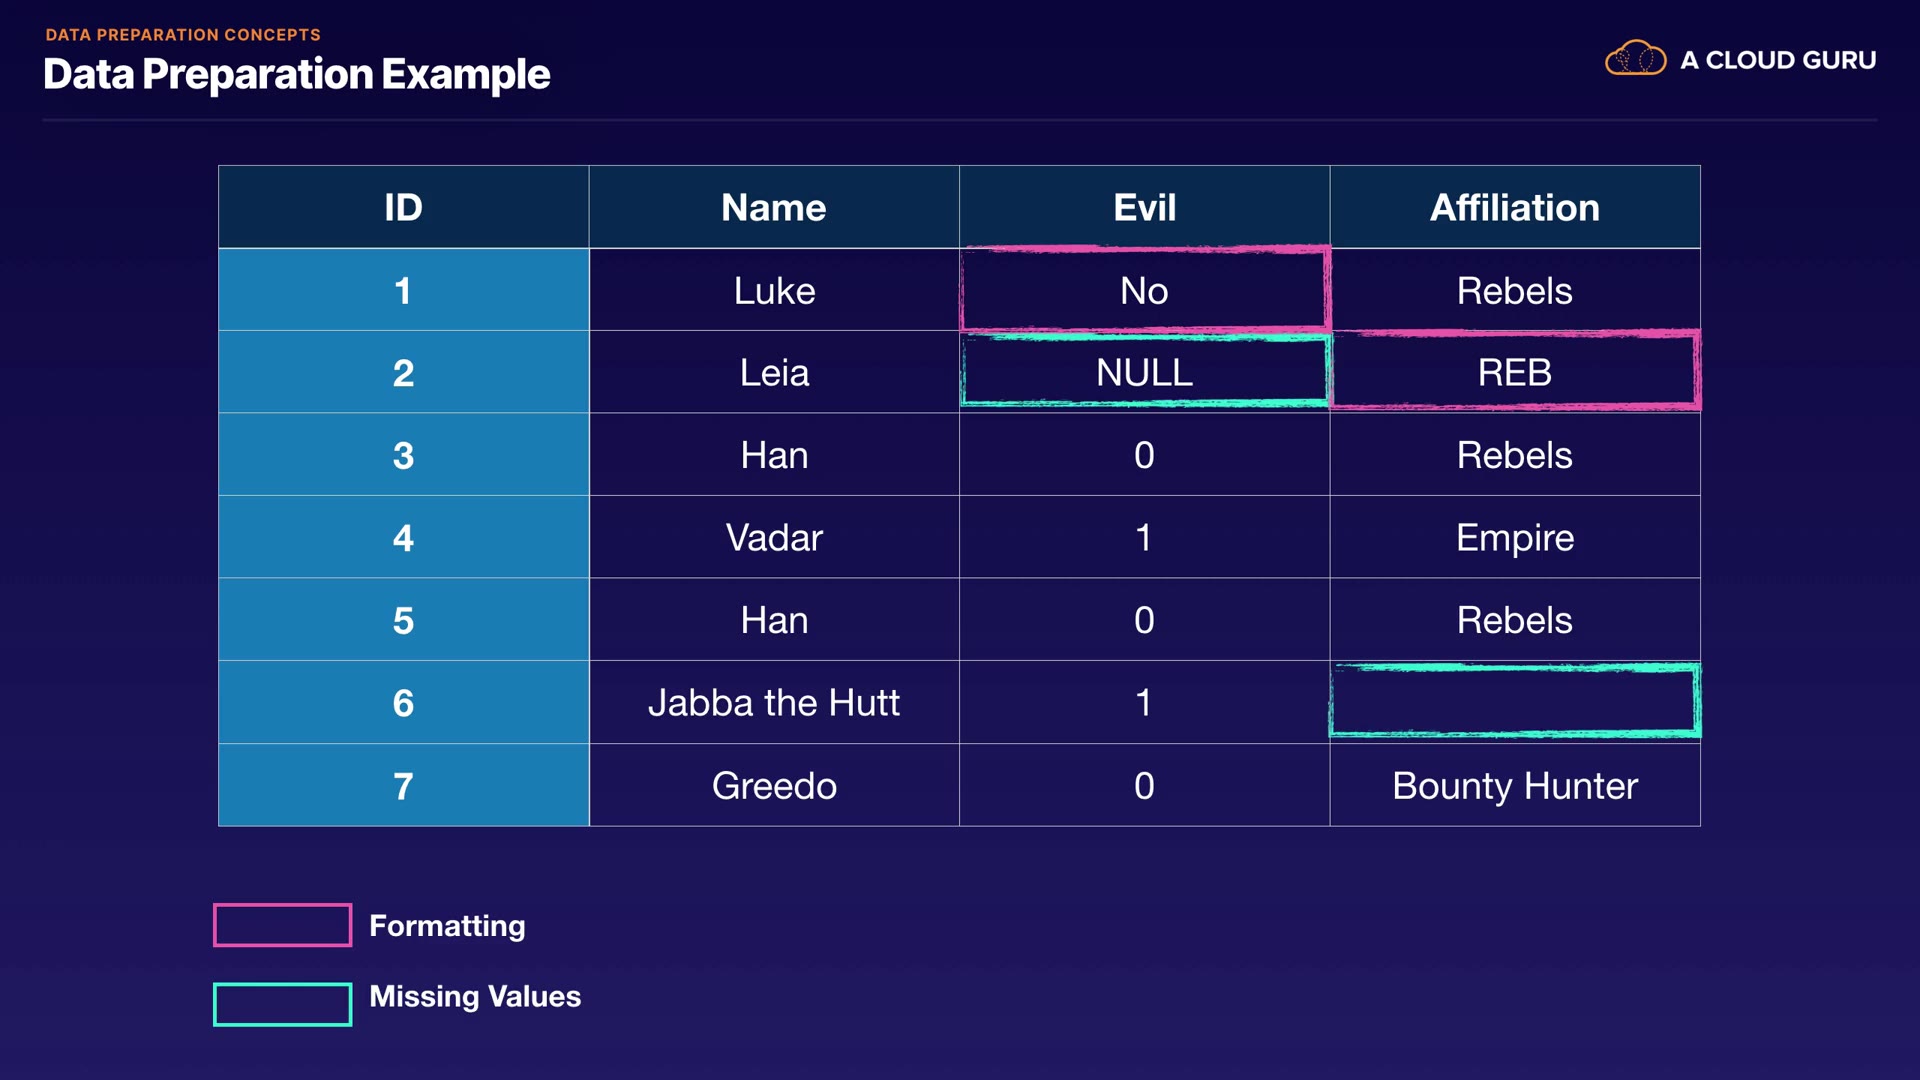Select the Vadar name cell
The image size is (1920, 1080).
tap(773, 537)
